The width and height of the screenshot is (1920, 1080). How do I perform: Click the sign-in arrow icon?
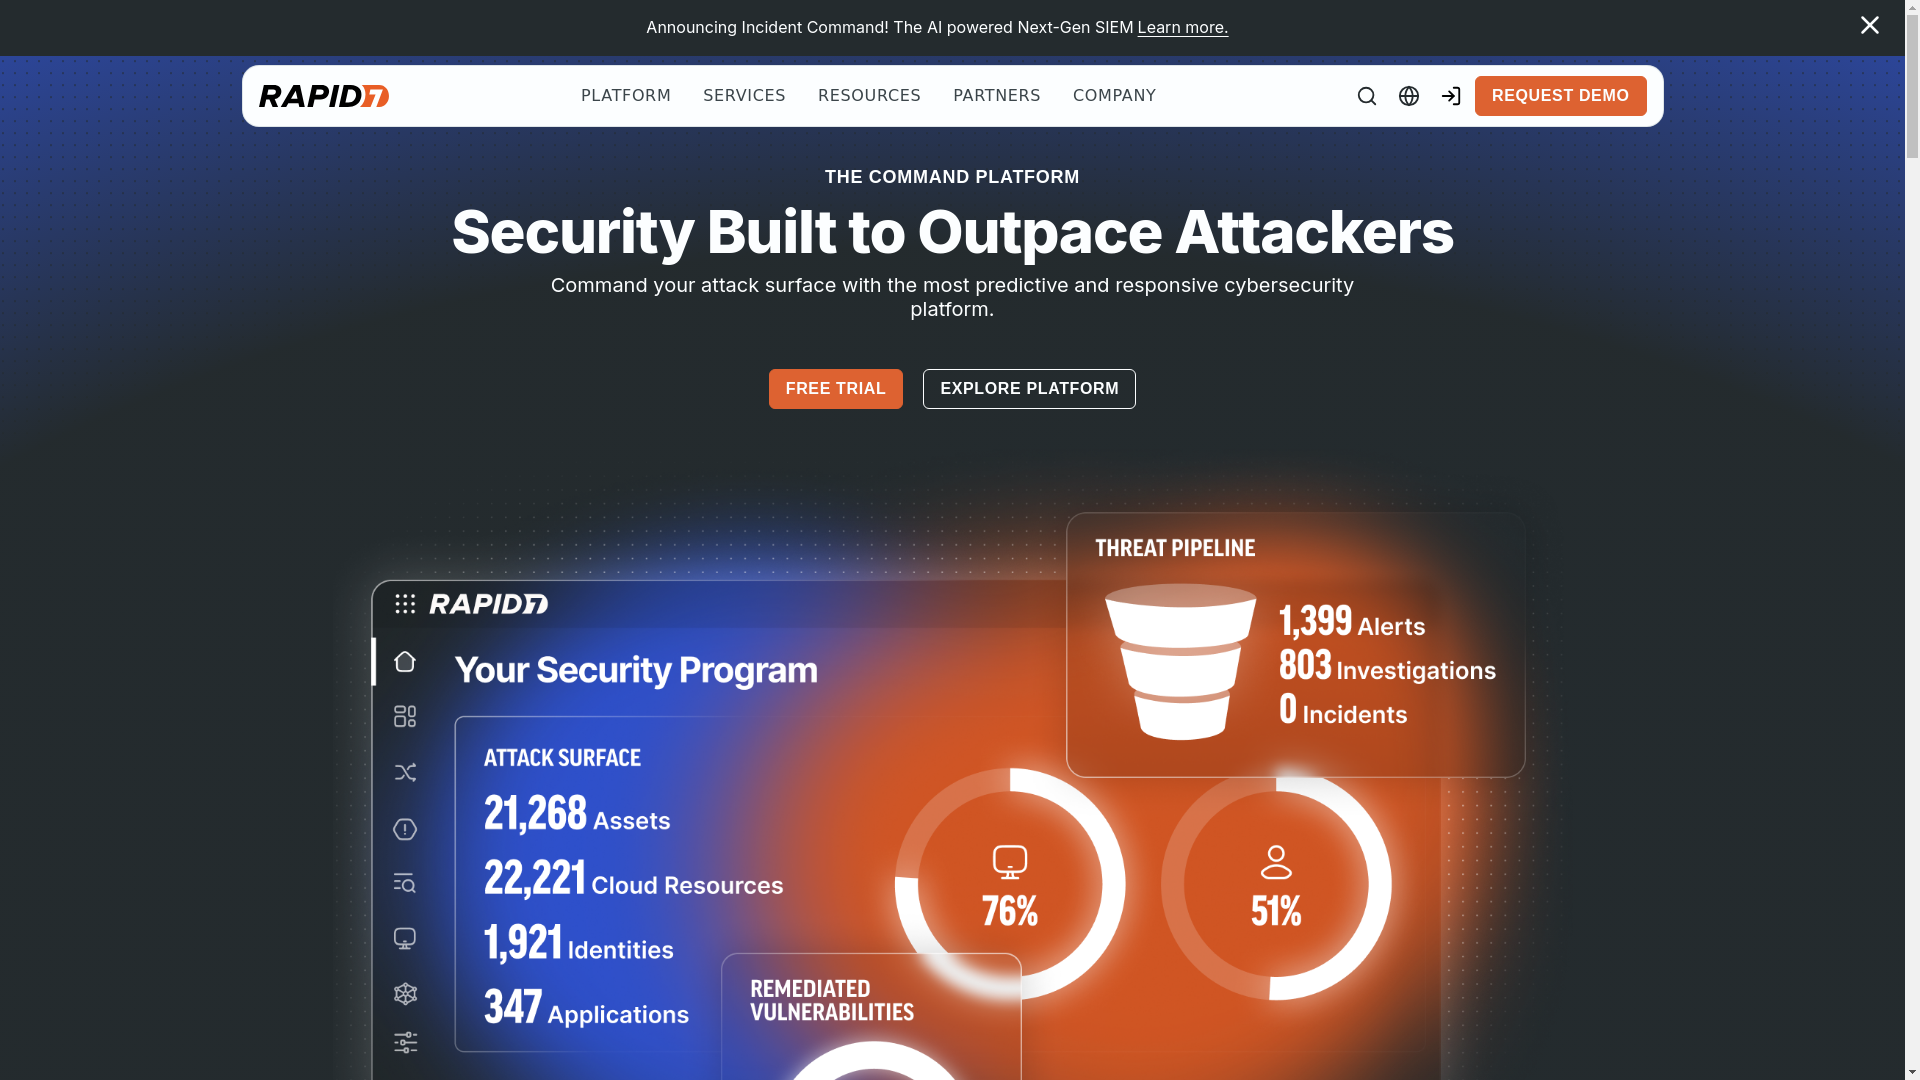point(1451,96)
